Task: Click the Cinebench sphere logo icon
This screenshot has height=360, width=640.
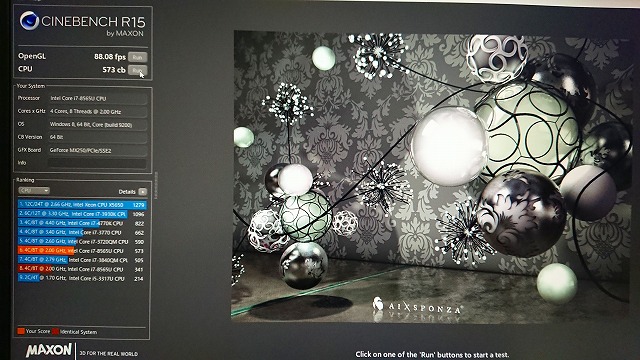Action: pyautogui.click(x=29, y=20)
